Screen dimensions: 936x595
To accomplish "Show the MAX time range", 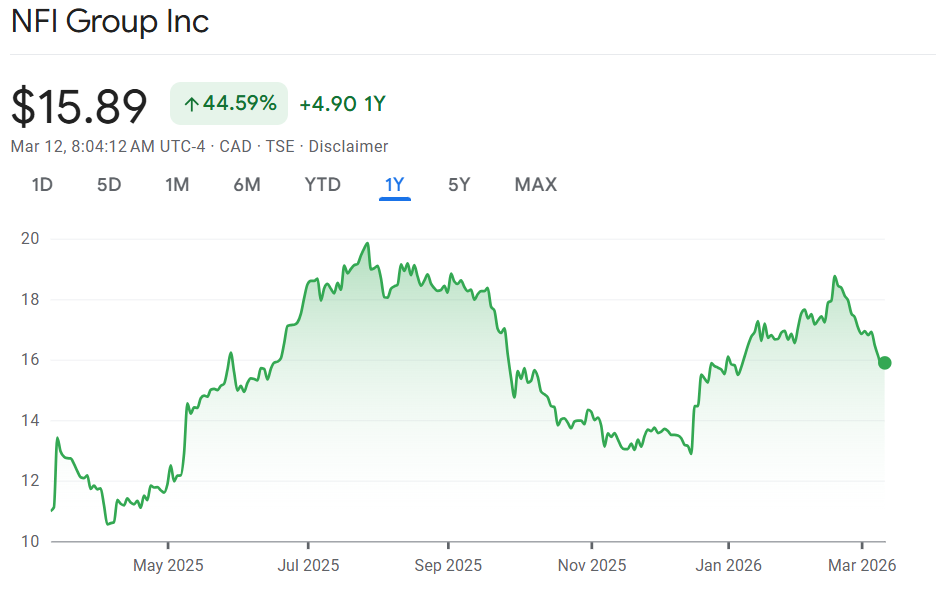I will point(536,185).
